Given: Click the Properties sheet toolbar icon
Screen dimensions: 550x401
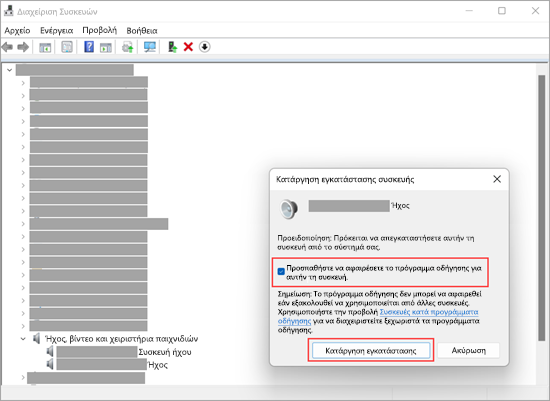Looking at the screenshot, I should (x=67, y=47).
